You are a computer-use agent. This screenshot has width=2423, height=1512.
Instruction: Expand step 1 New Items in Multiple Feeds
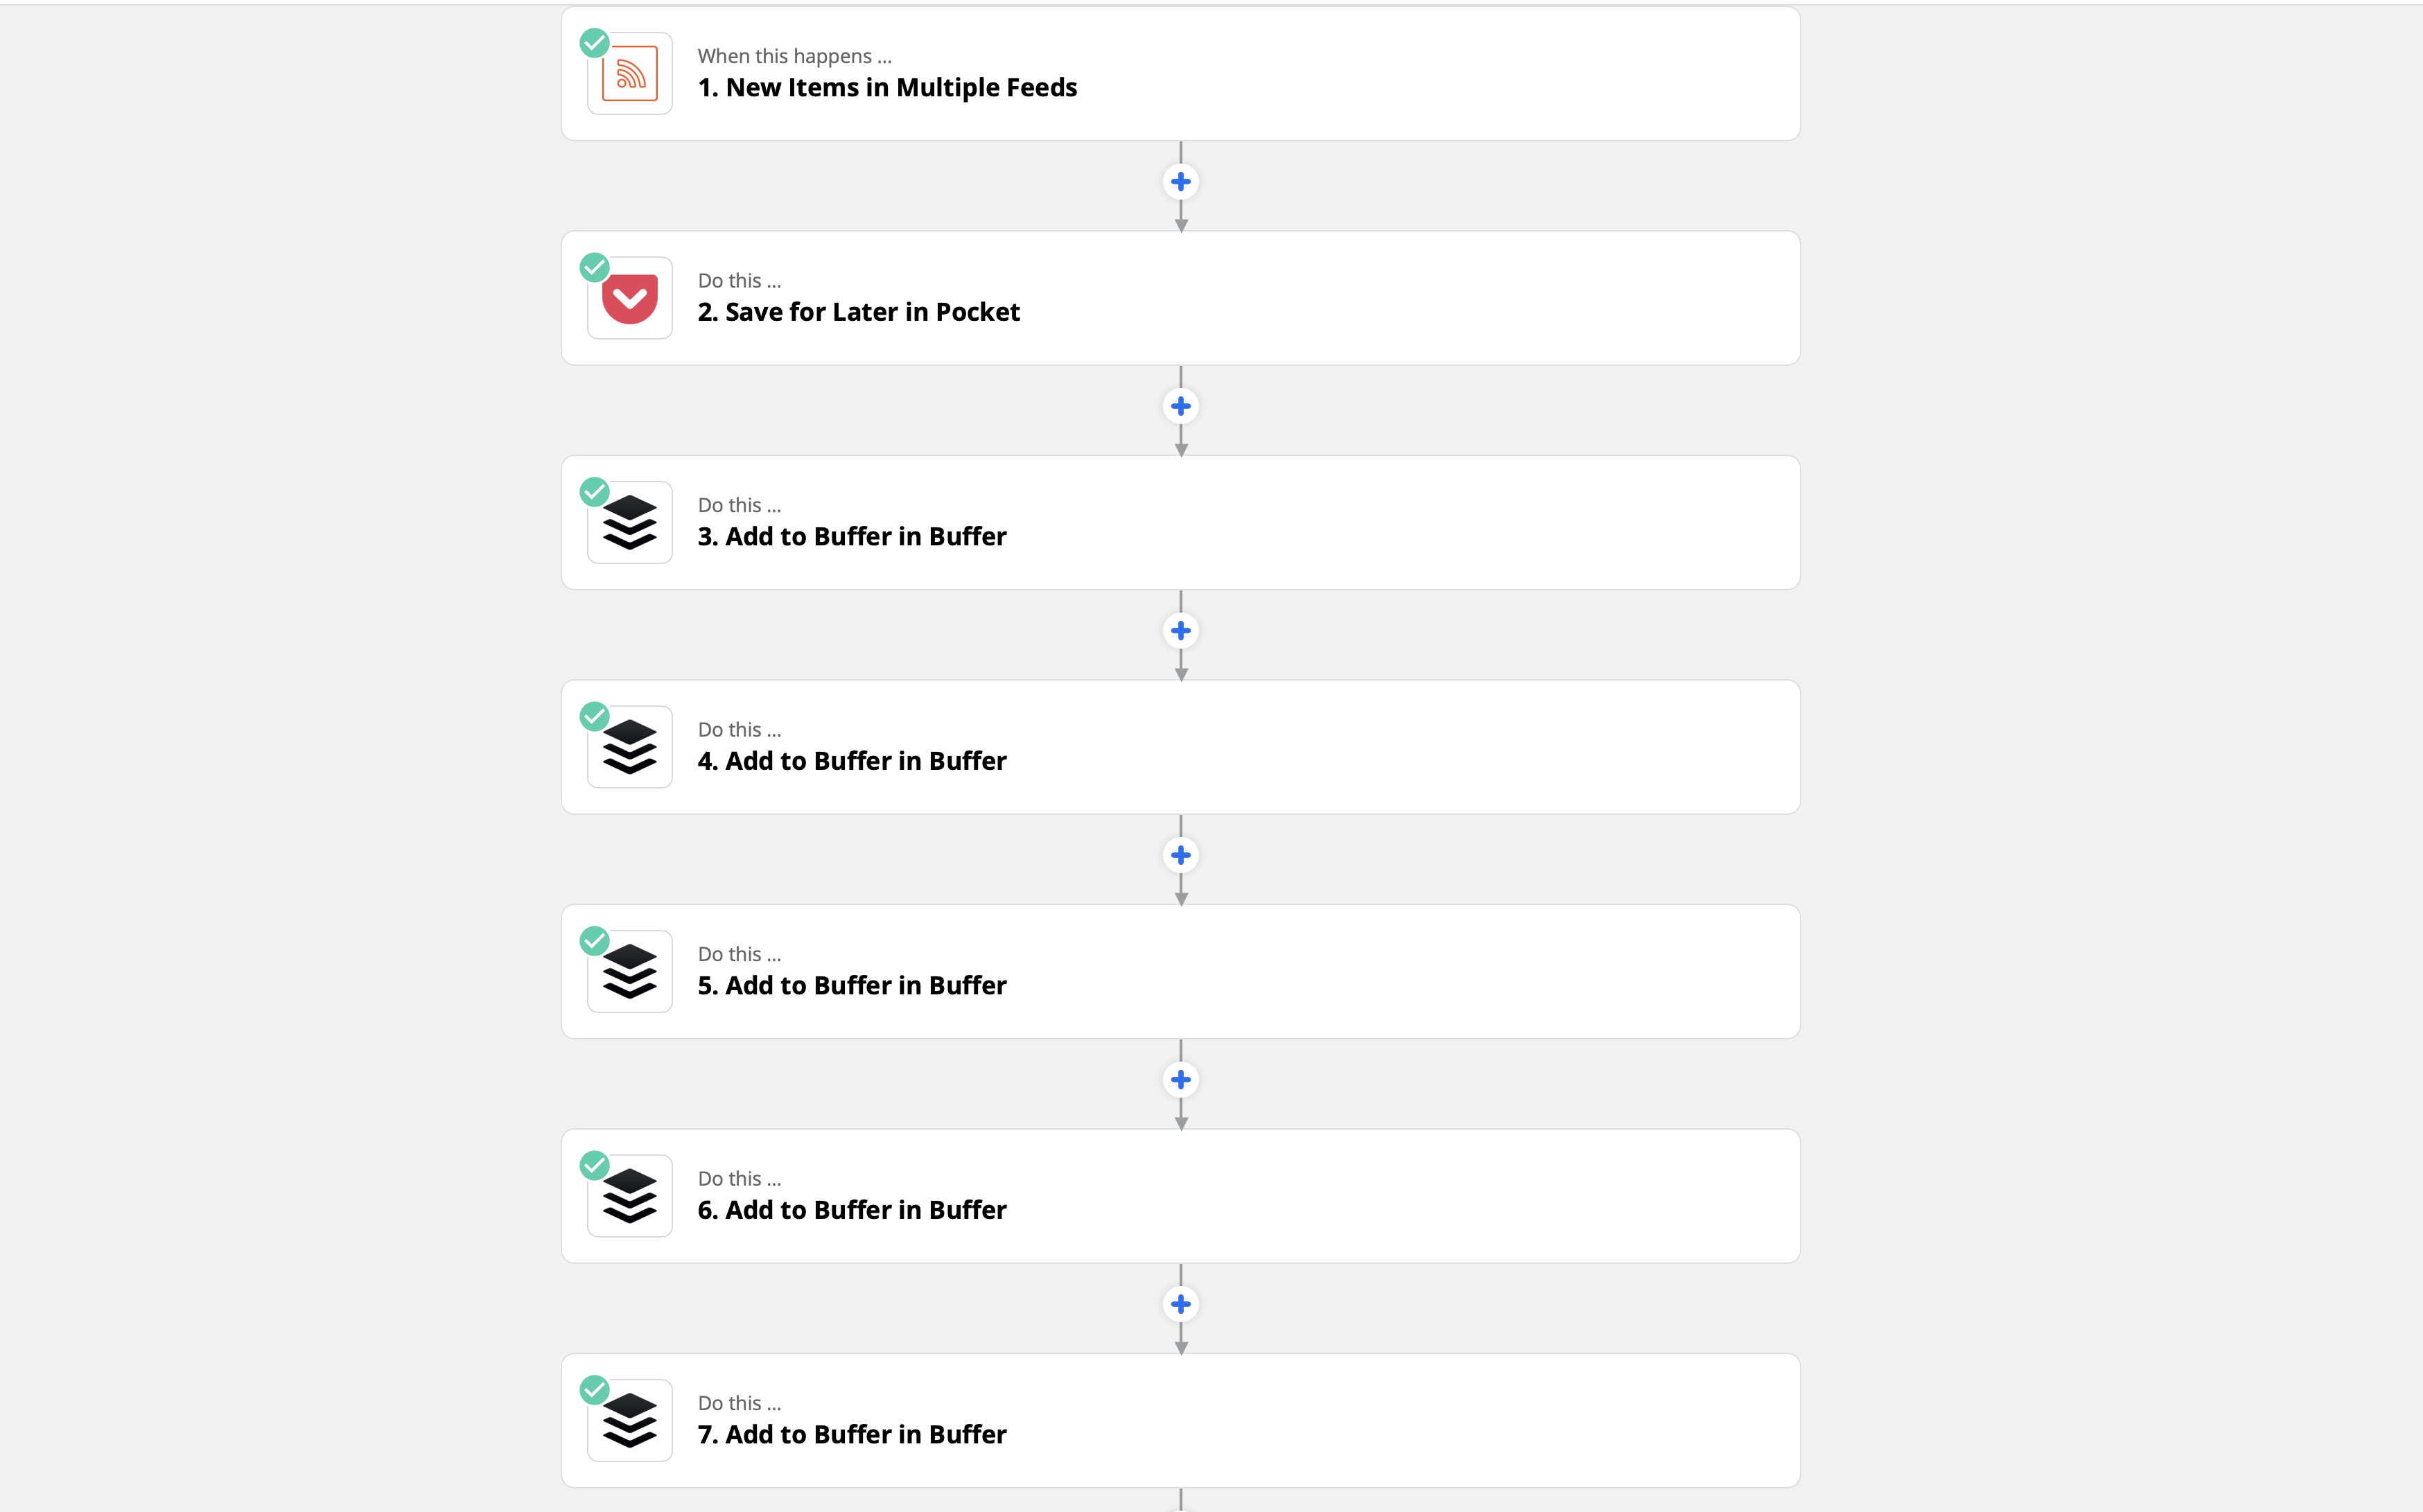(1181, 74)
